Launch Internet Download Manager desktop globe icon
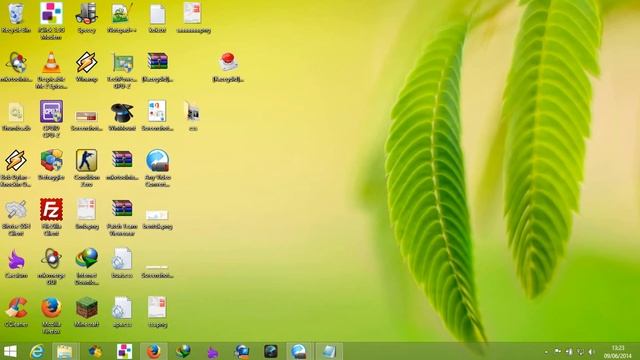Image resolution: width=640 pixels, height=360 pixels. [x=87, y=266]
